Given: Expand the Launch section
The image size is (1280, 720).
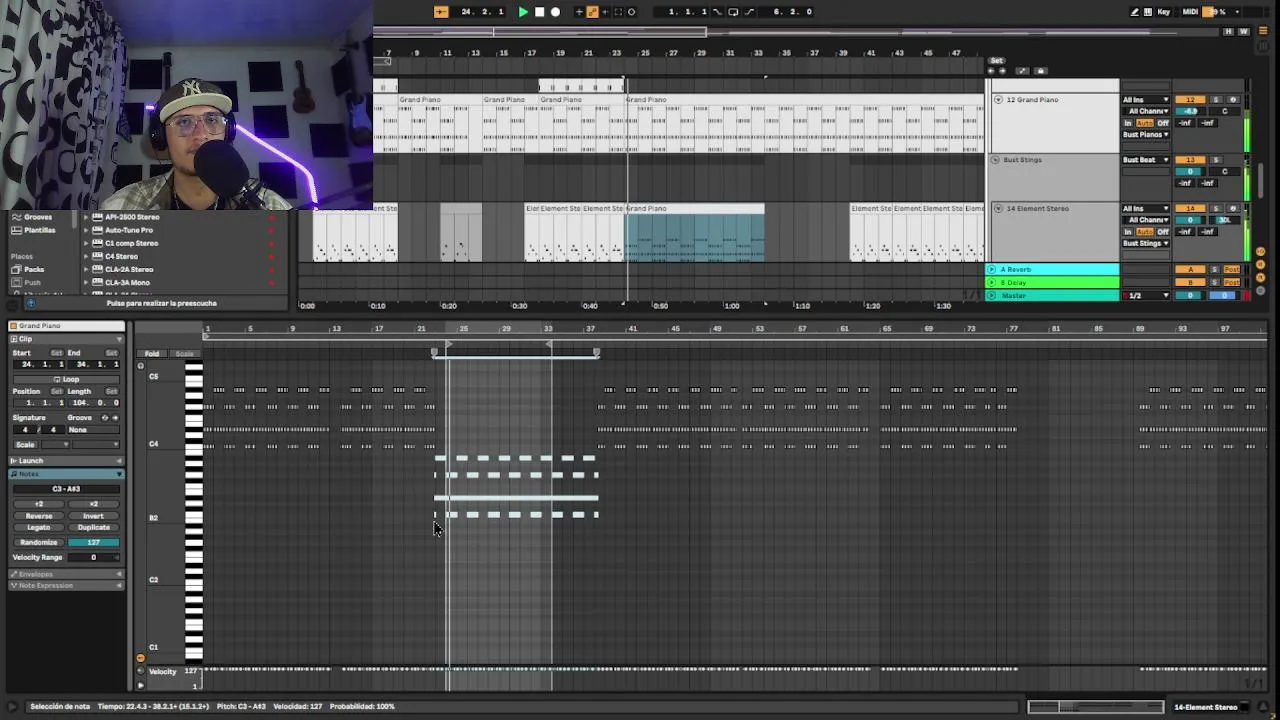Looking at the screenshot, I should (66, 461).
